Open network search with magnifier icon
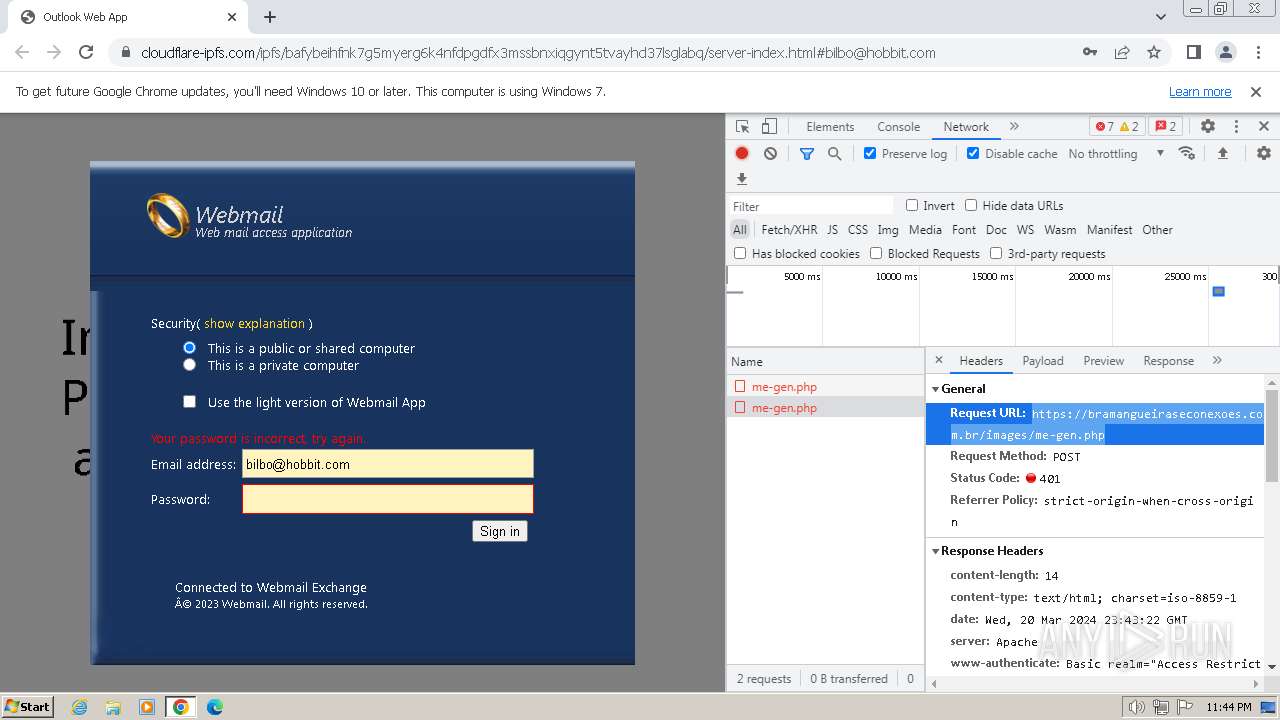 click(x=834, y=153)
